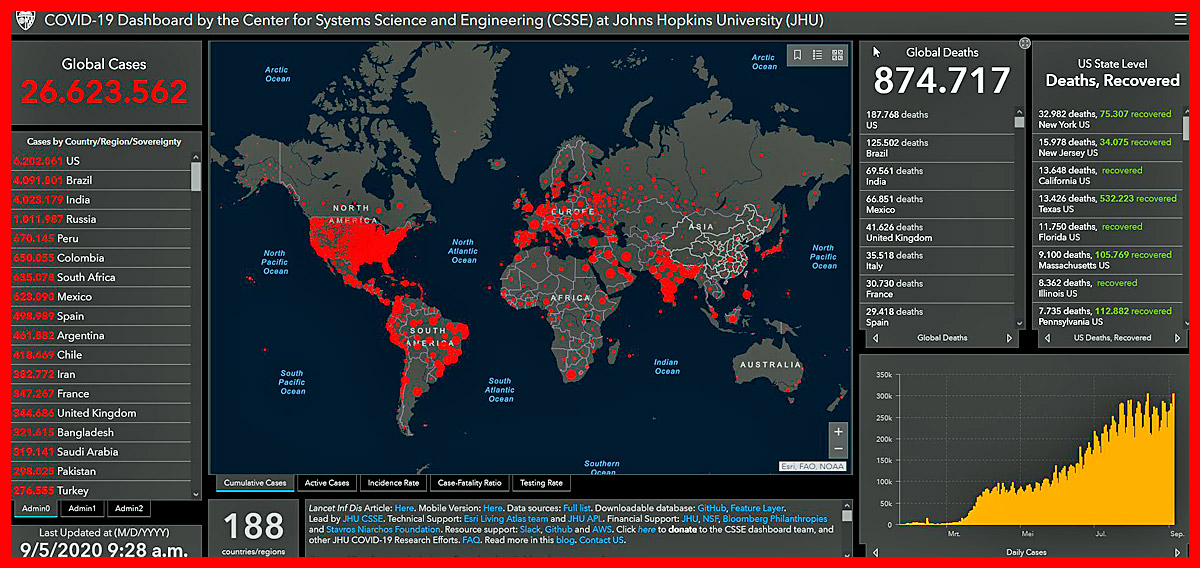Click scroll-up arrow of info text panel
This screenshot has width=1200, height=568.
click(847, 506)
